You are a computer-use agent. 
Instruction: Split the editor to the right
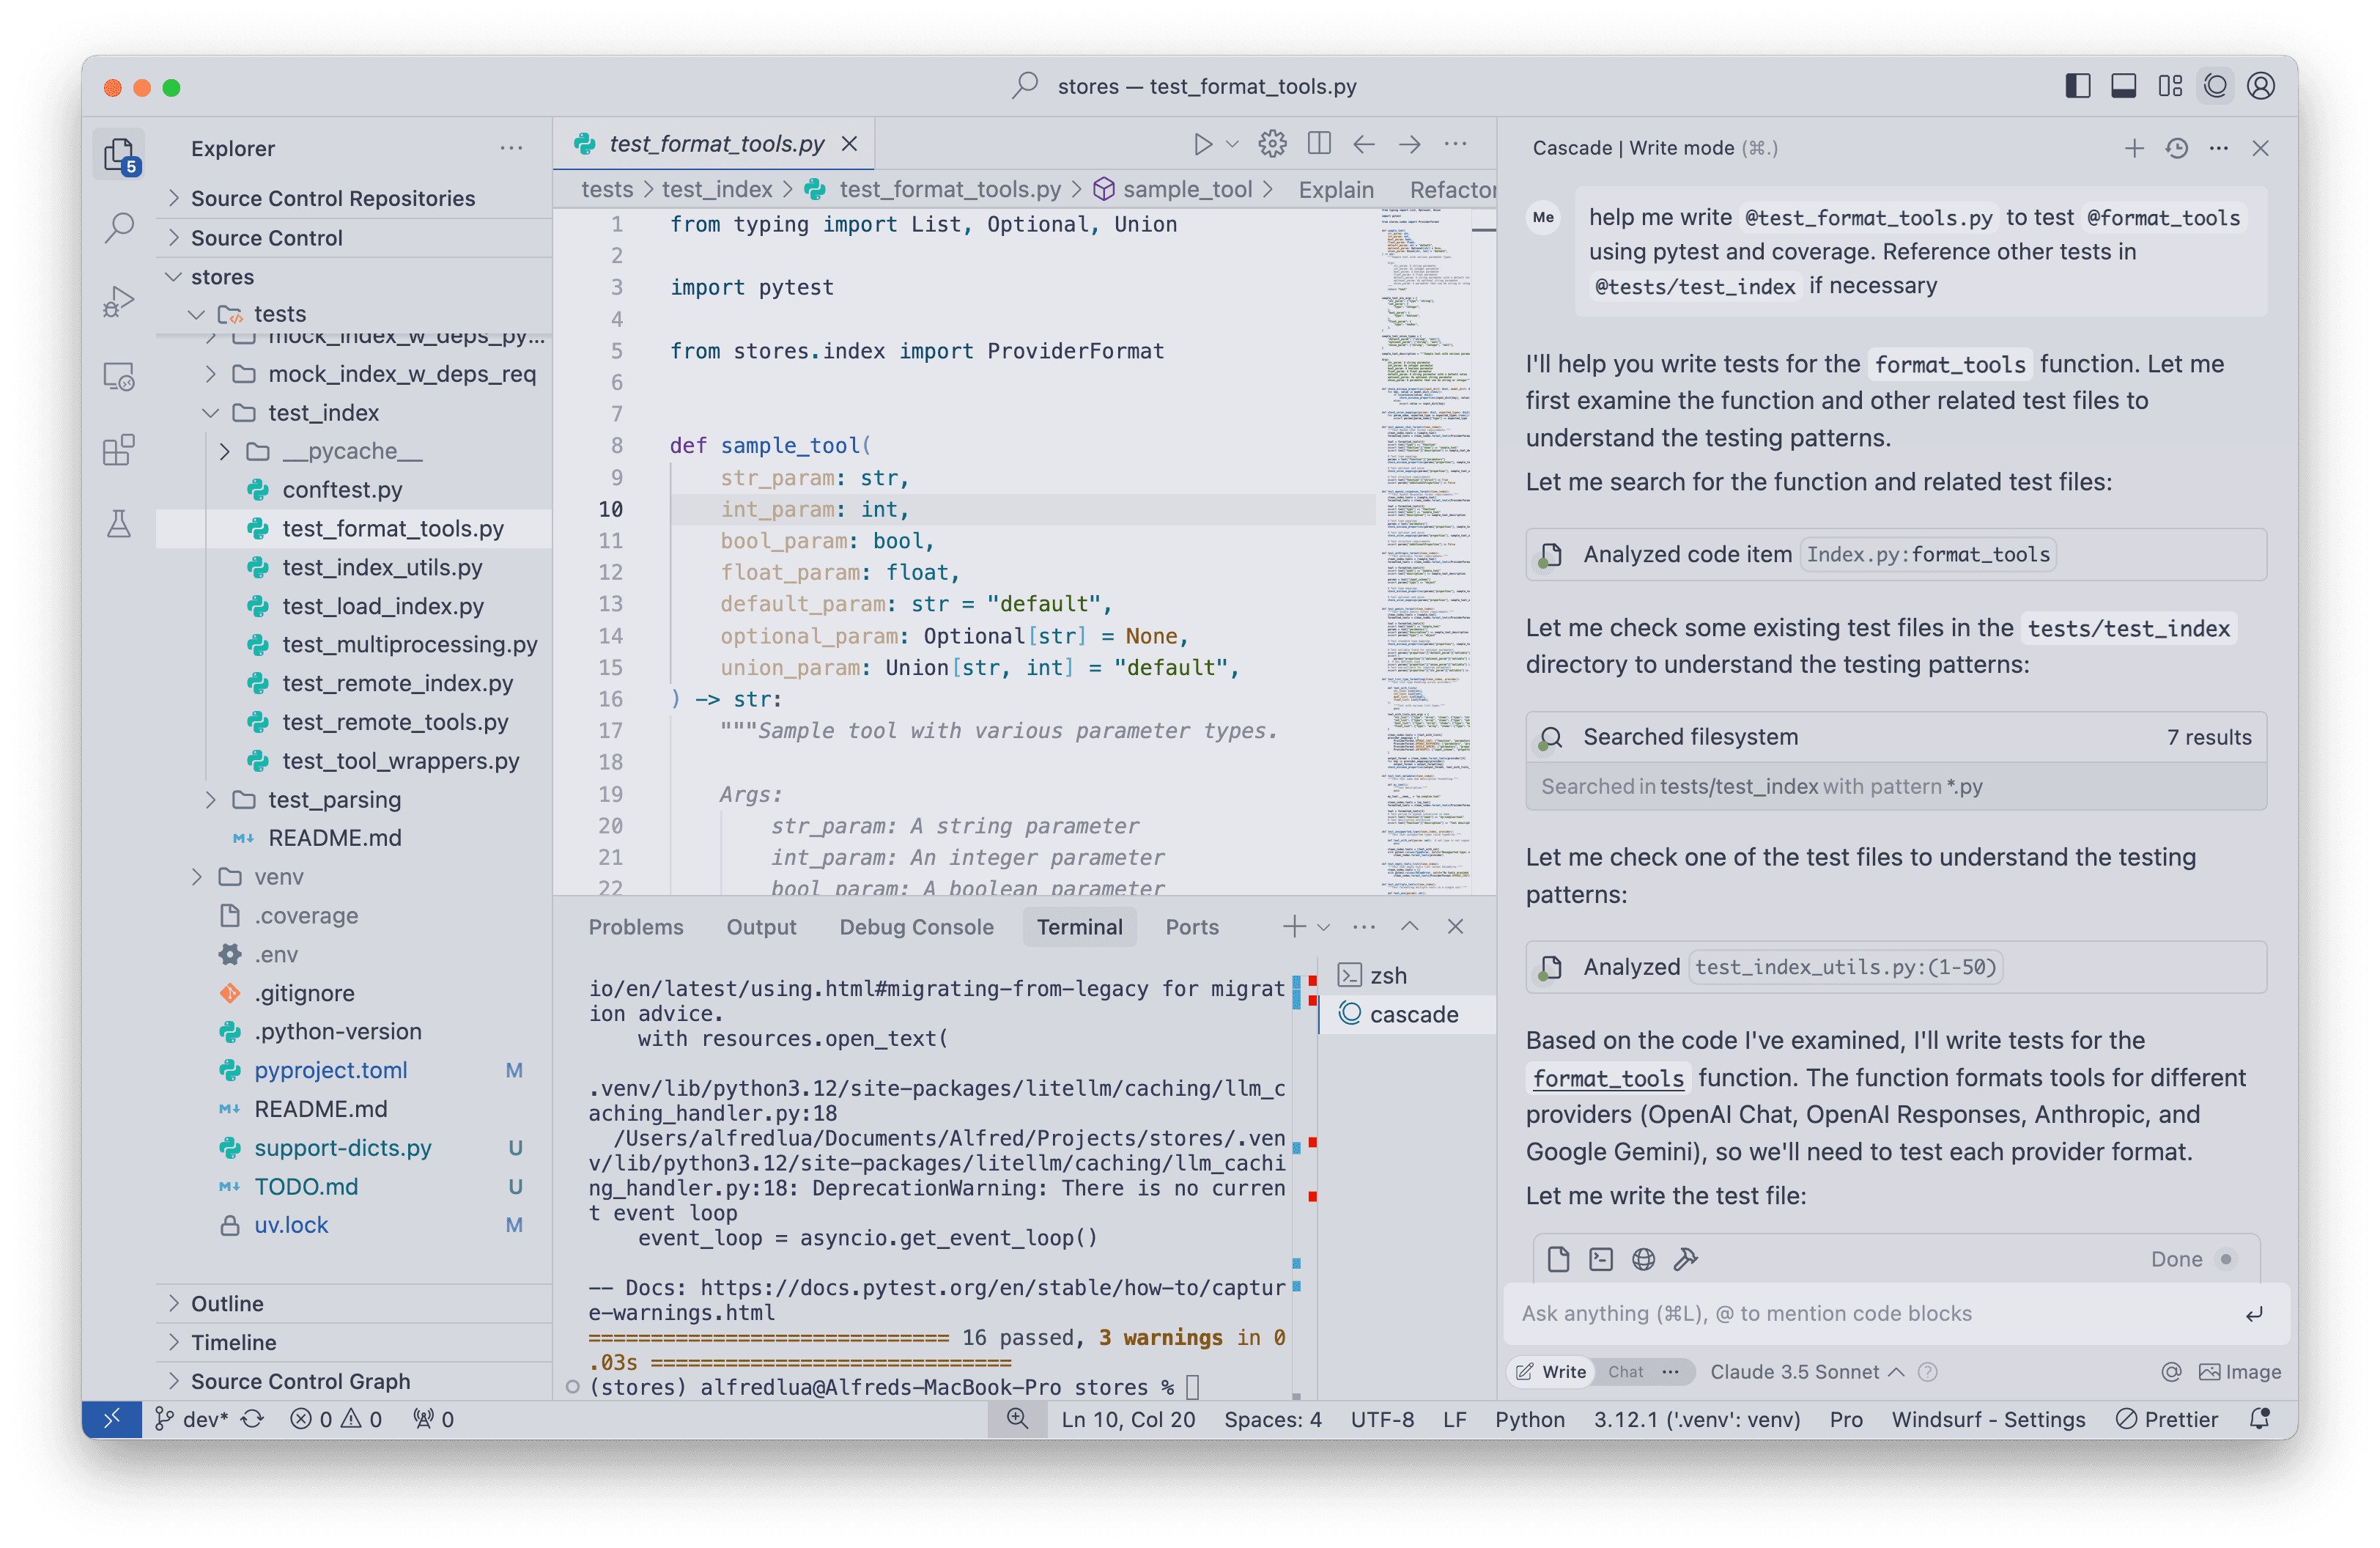click(x=1319, y=144)
